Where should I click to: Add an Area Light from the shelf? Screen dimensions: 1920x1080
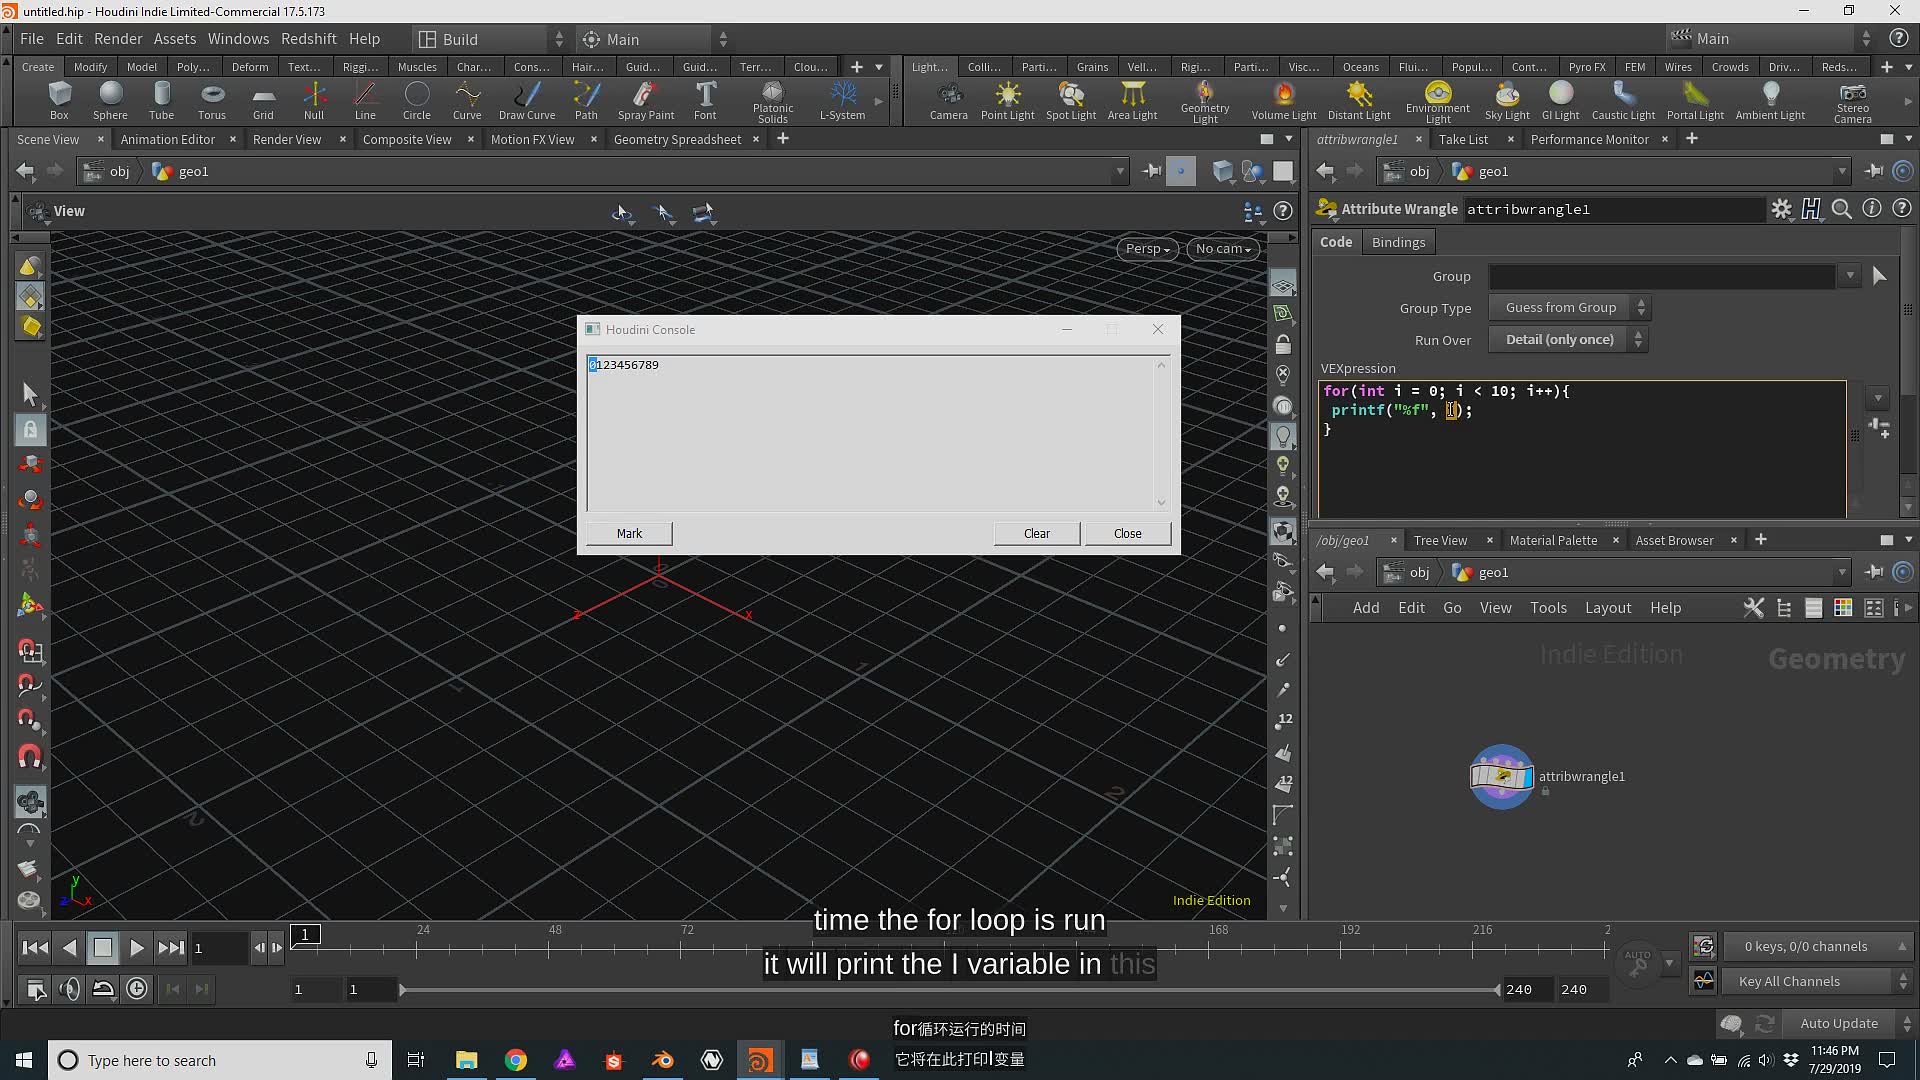point(1132,101)
